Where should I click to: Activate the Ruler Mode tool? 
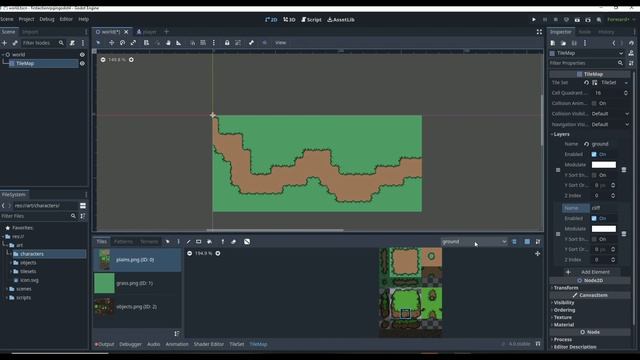[179, 42]
